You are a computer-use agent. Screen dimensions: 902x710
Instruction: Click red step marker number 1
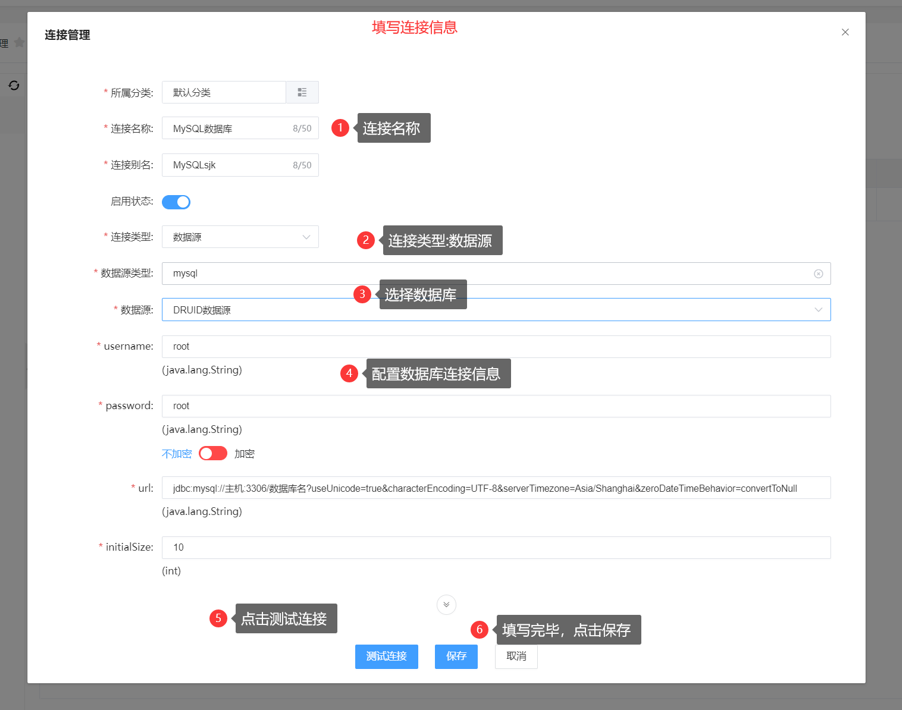point(340,128)
